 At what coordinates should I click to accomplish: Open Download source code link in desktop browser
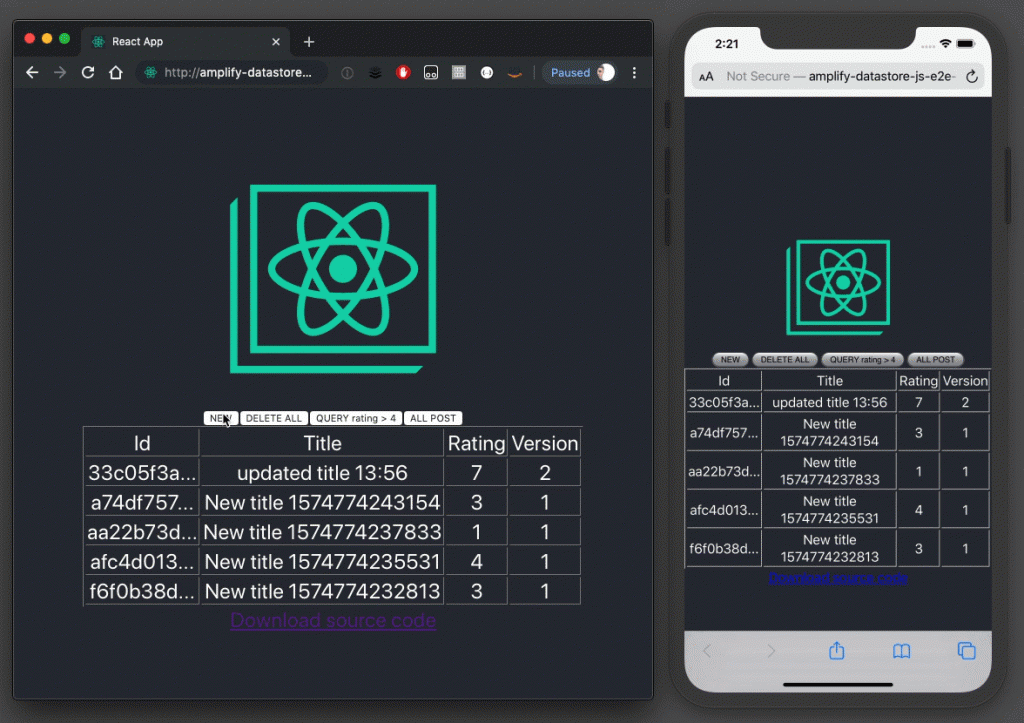pos(333,620)
